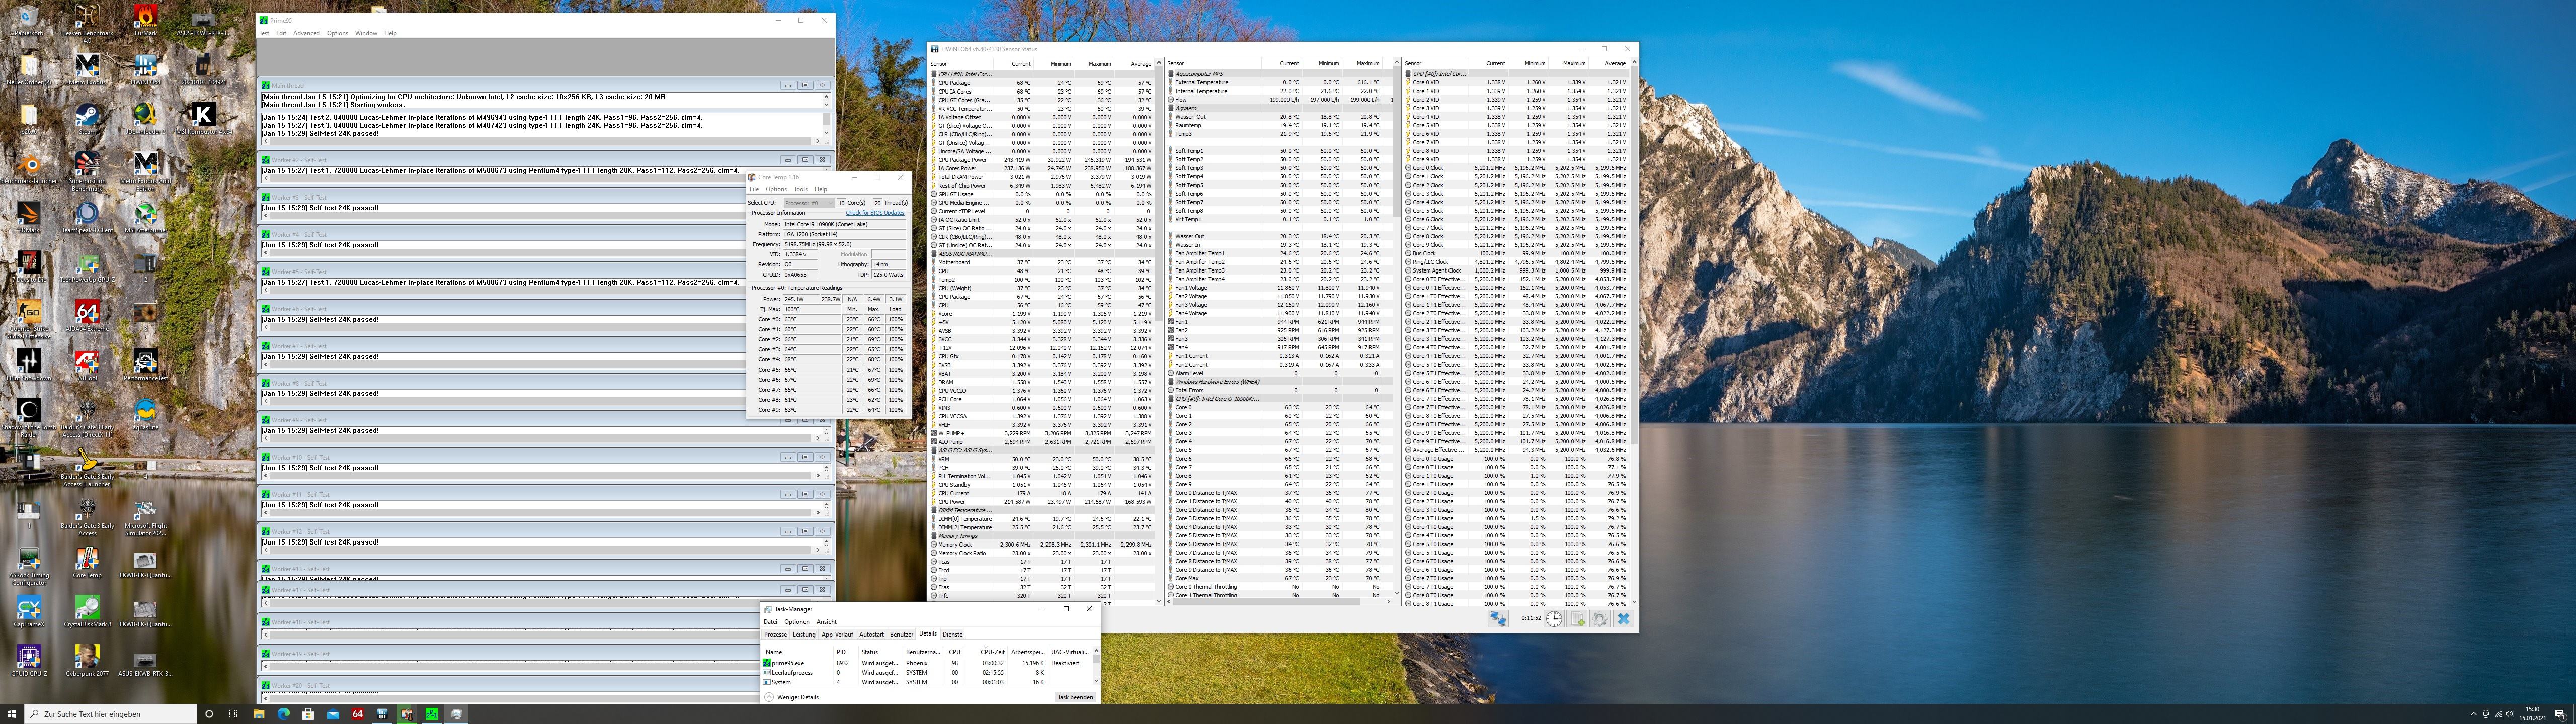Close HWiNFO sensors with blue X icon
The image size is (2576, 724).
[x=1623, y=619]
